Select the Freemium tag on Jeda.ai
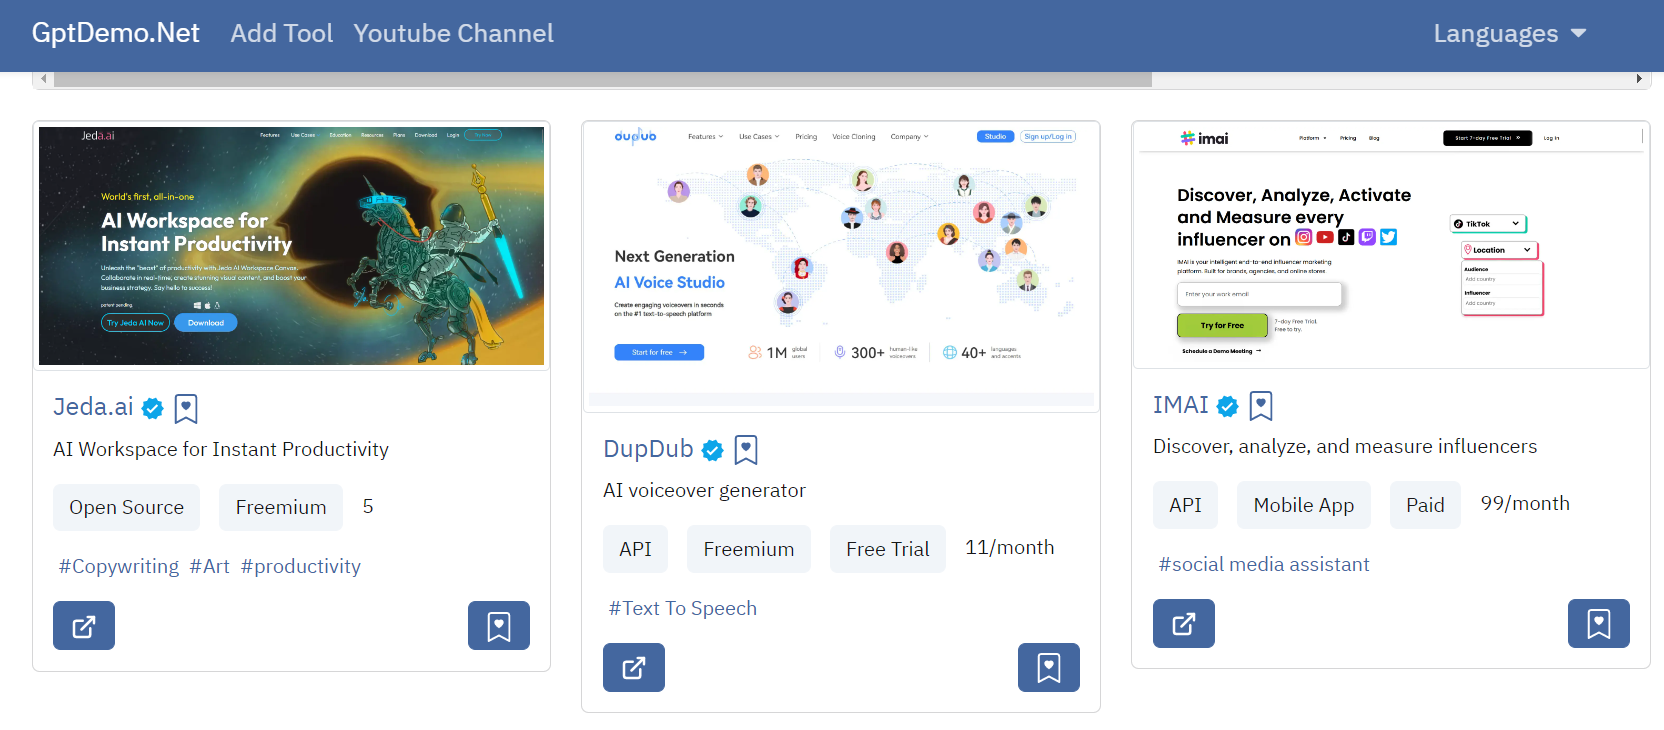The image size is (1664, 730). (281, 507)
